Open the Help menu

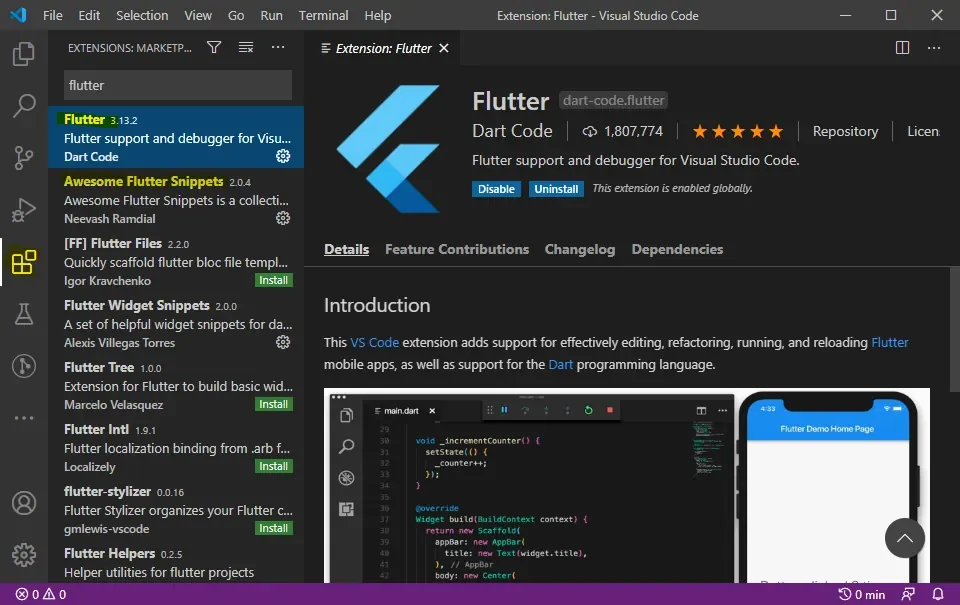tap(378, 15)
